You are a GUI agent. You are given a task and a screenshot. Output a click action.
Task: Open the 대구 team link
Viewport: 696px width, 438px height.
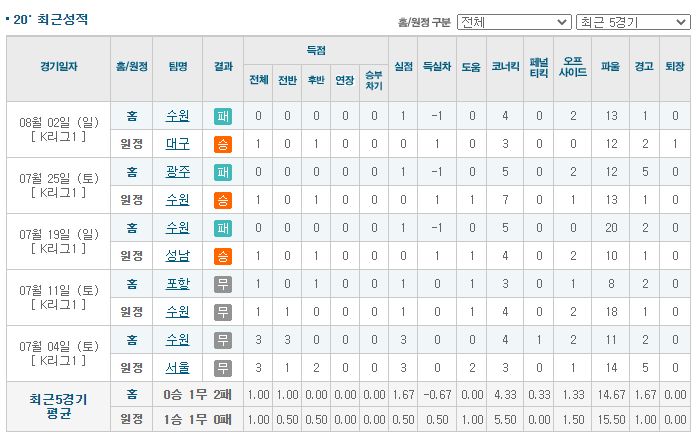click(x=178, y=144)
